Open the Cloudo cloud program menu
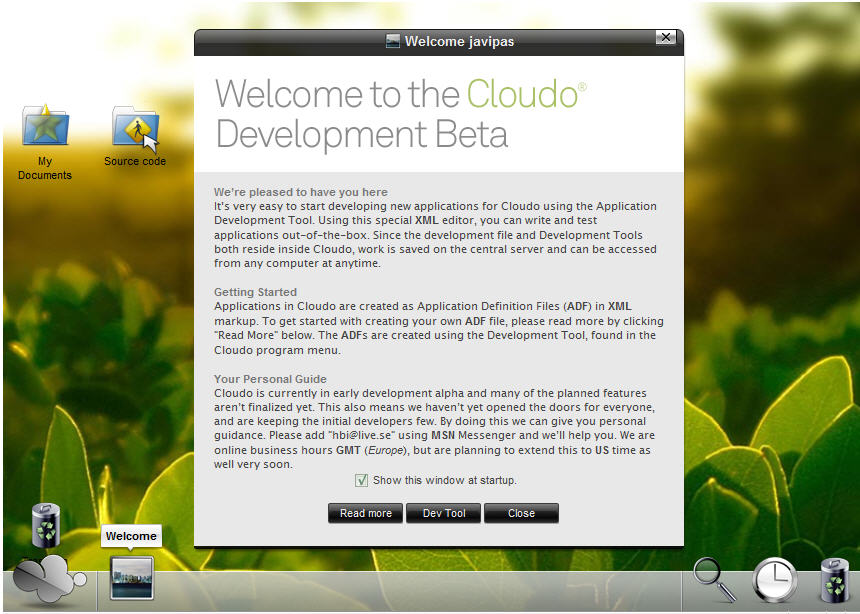This screenshot has width=860, height=614. coord(48,581)
